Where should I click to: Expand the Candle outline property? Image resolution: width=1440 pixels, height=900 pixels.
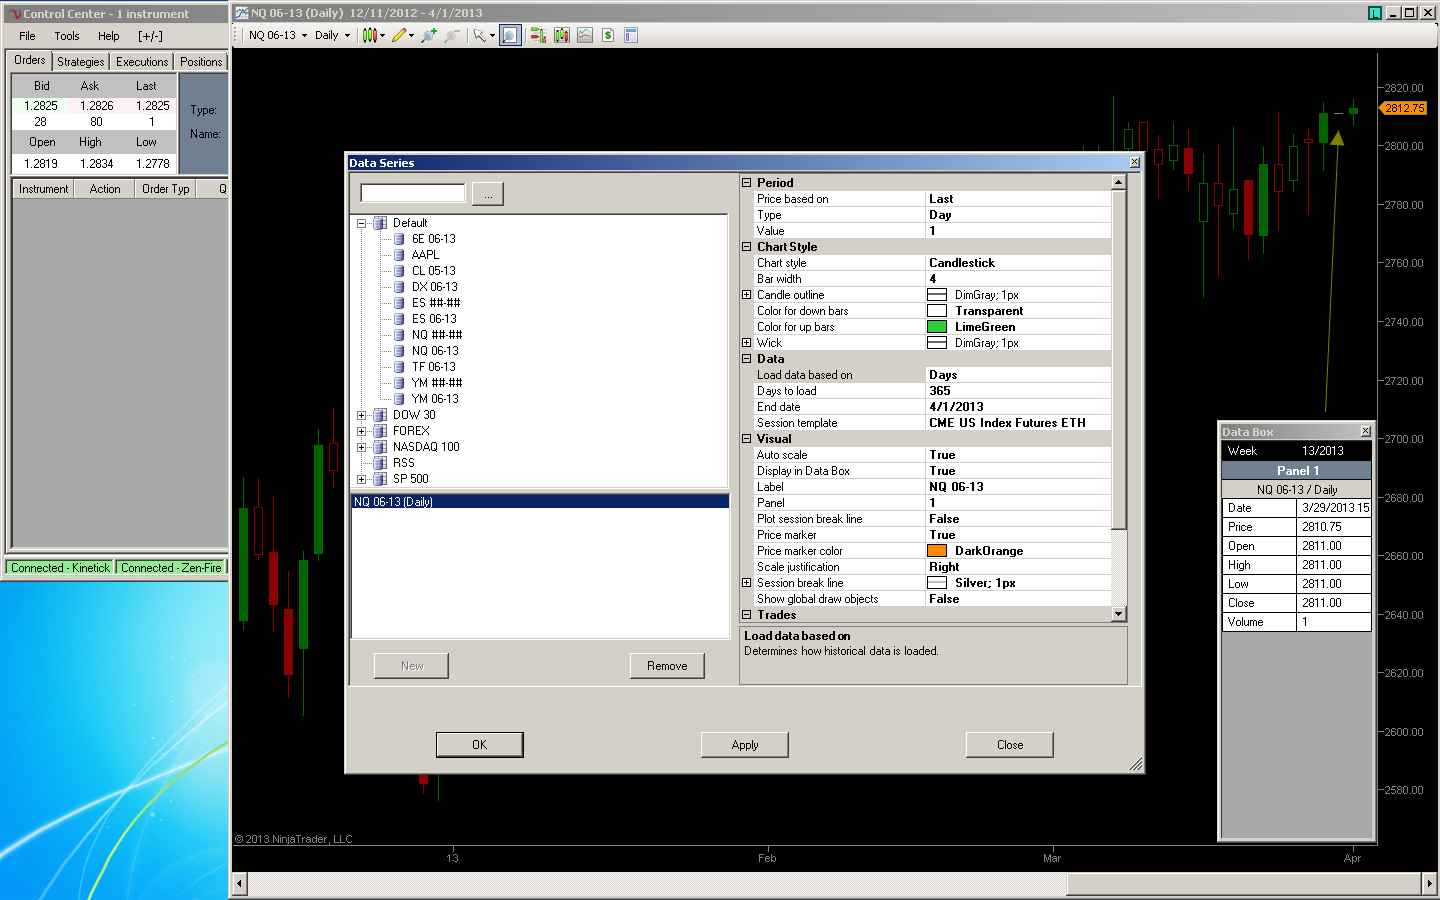pyautogui.click(x=747, y=295)
